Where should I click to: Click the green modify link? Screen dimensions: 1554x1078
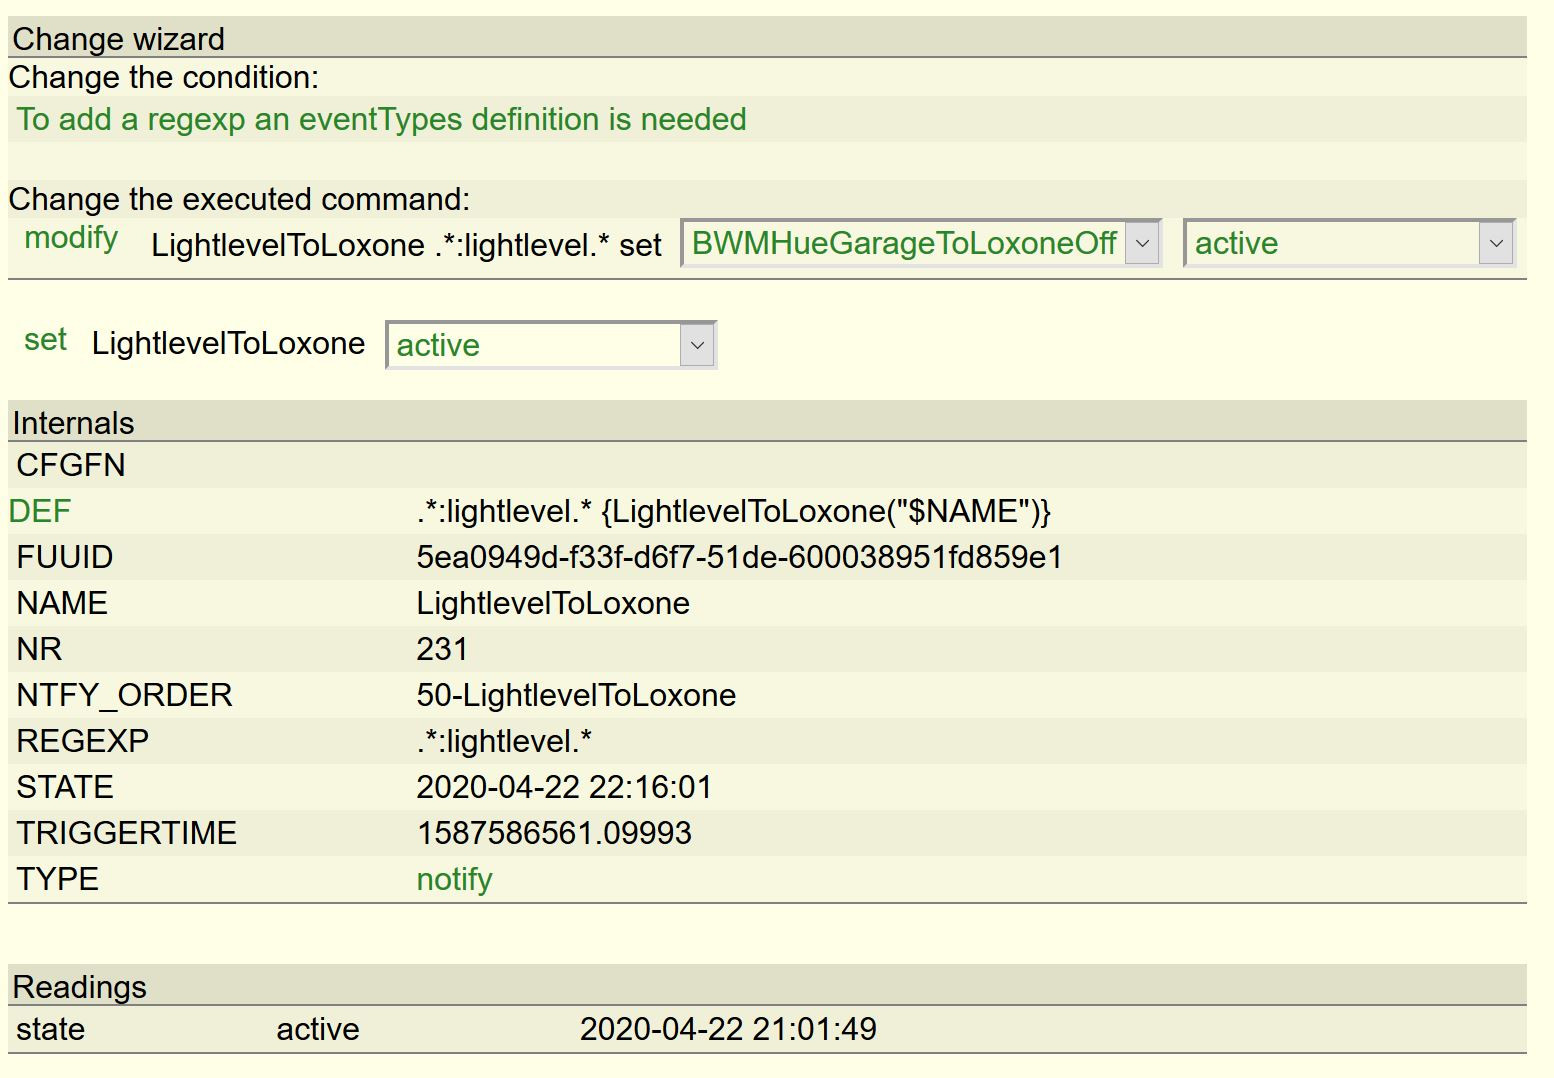click(x=71, y=238)
